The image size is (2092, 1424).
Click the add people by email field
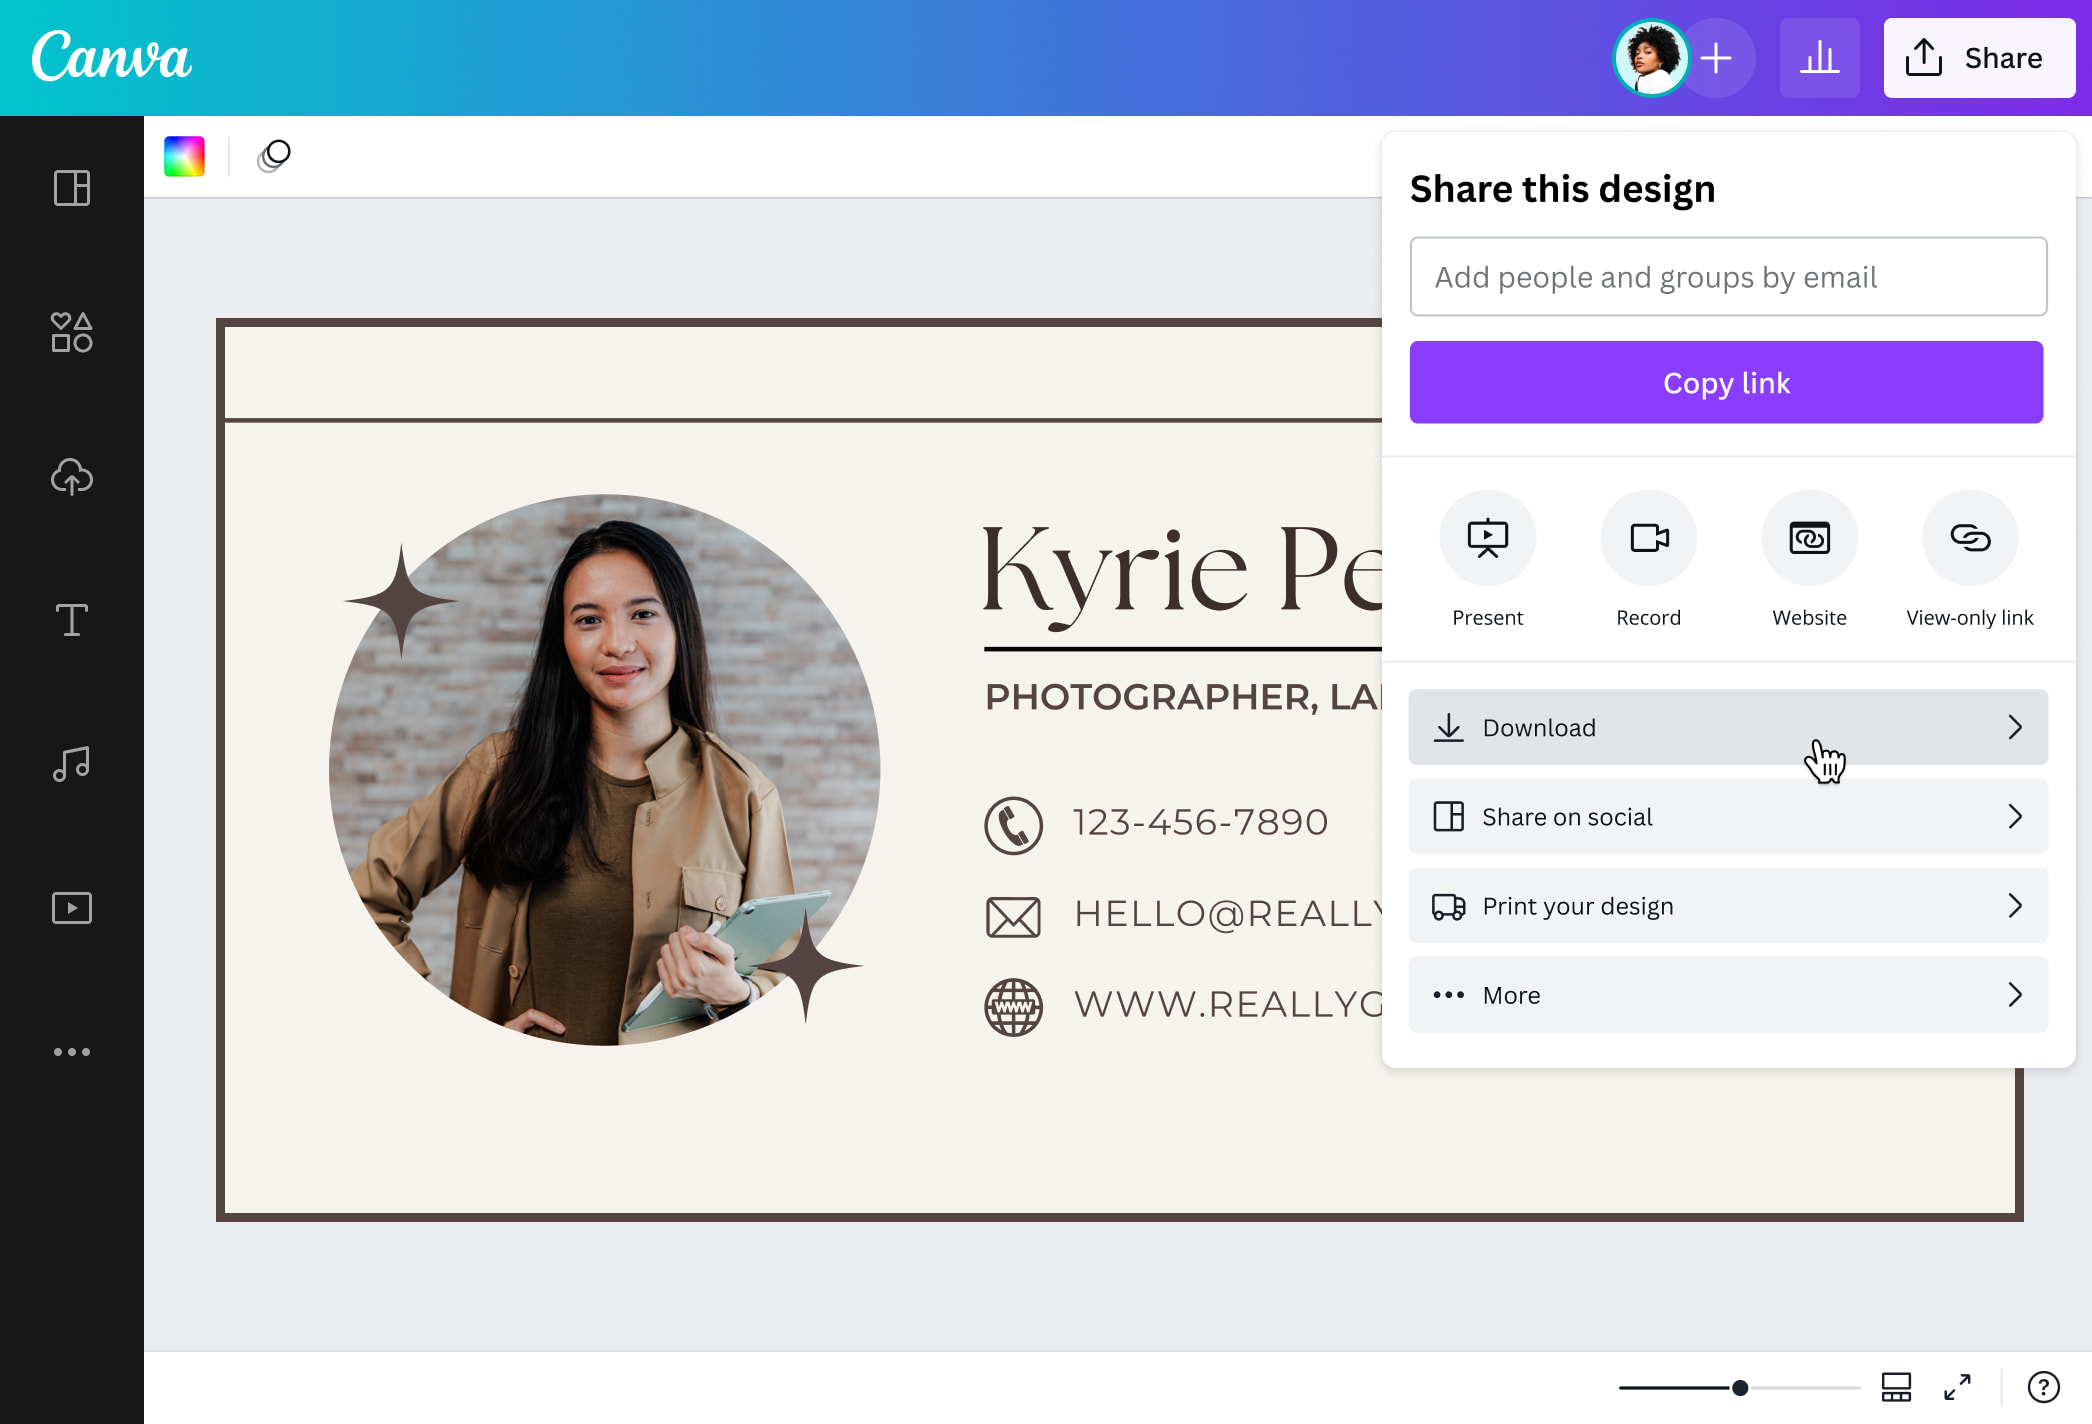coord(1727,277)
